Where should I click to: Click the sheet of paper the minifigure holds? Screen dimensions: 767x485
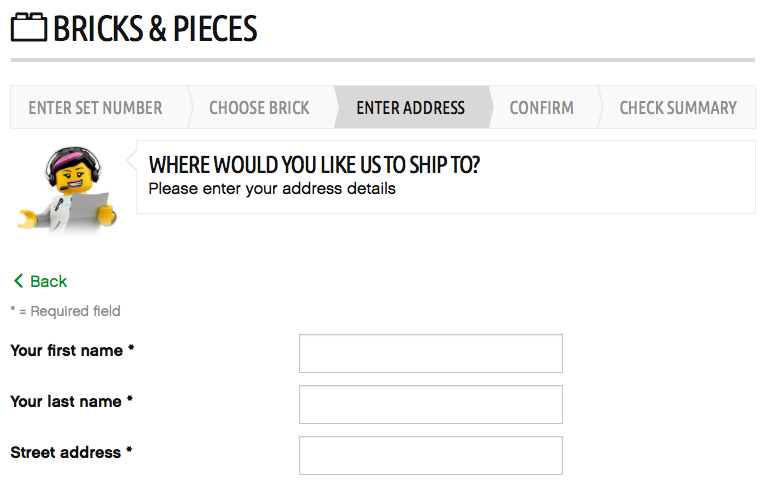pos(89,208)
